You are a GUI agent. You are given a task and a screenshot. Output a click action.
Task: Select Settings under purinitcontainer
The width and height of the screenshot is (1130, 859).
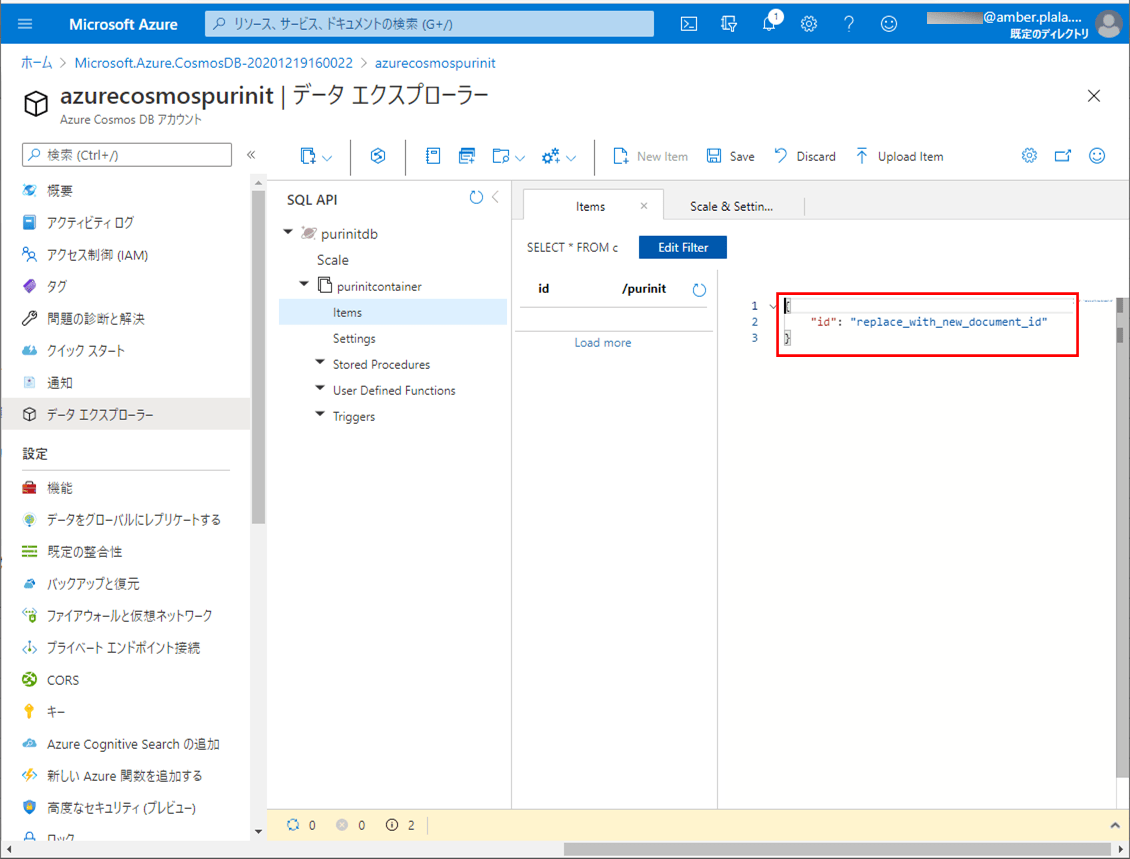(x=354, y=339)
